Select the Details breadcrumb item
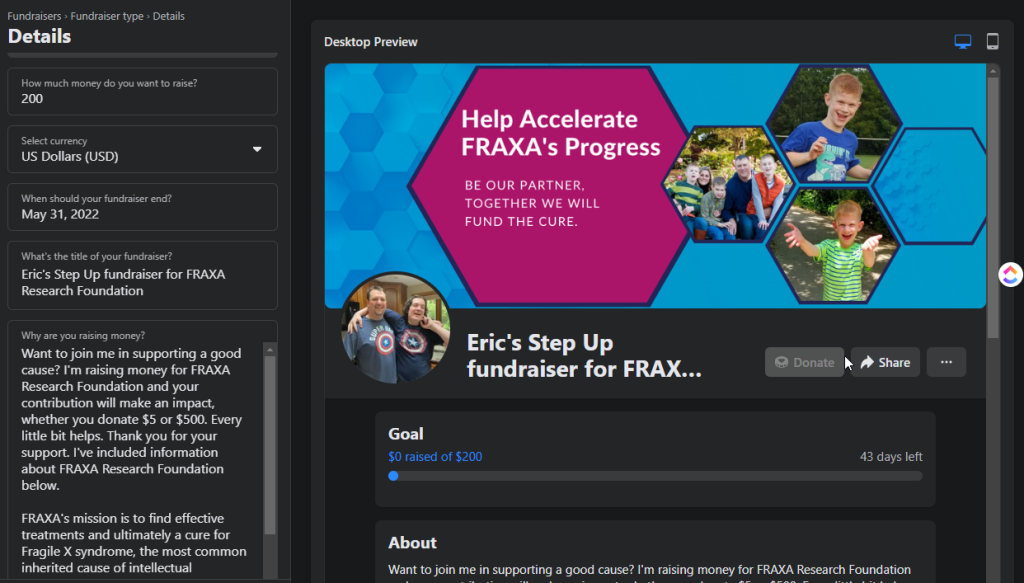Image resolution: width=1024 pixels, height=583 pixels. click(168, 16)
